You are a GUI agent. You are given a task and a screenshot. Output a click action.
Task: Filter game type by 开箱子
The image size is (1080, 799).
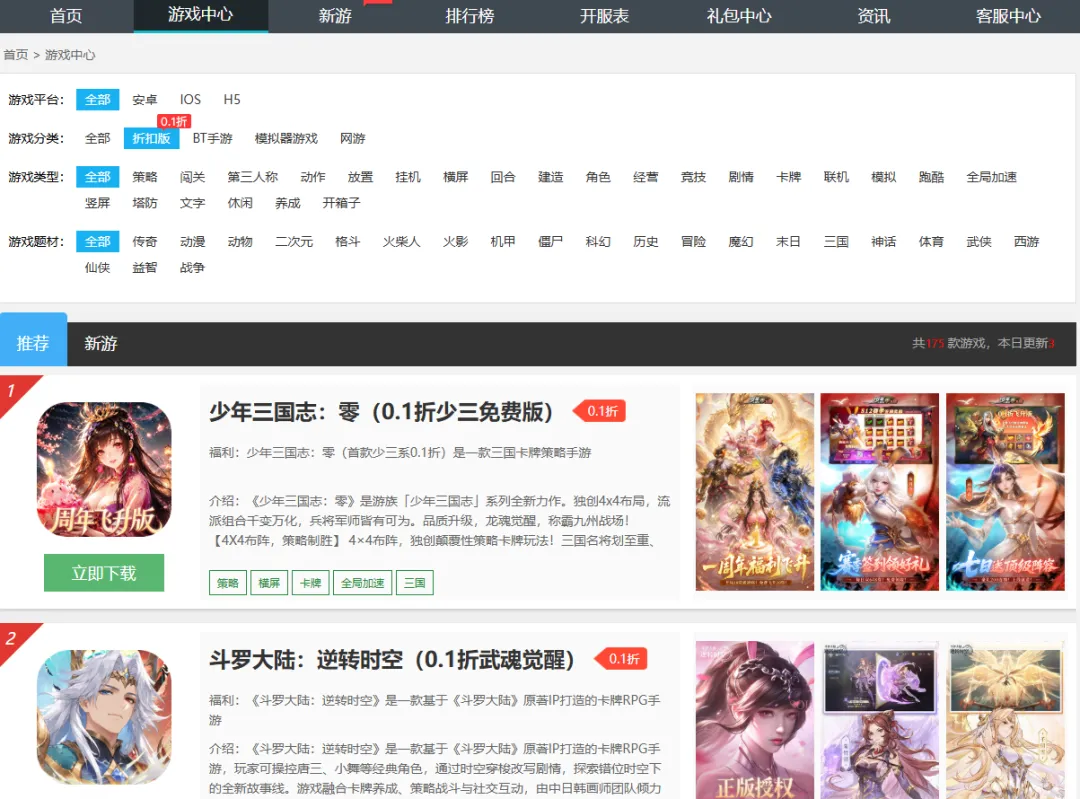pos(342,203)
